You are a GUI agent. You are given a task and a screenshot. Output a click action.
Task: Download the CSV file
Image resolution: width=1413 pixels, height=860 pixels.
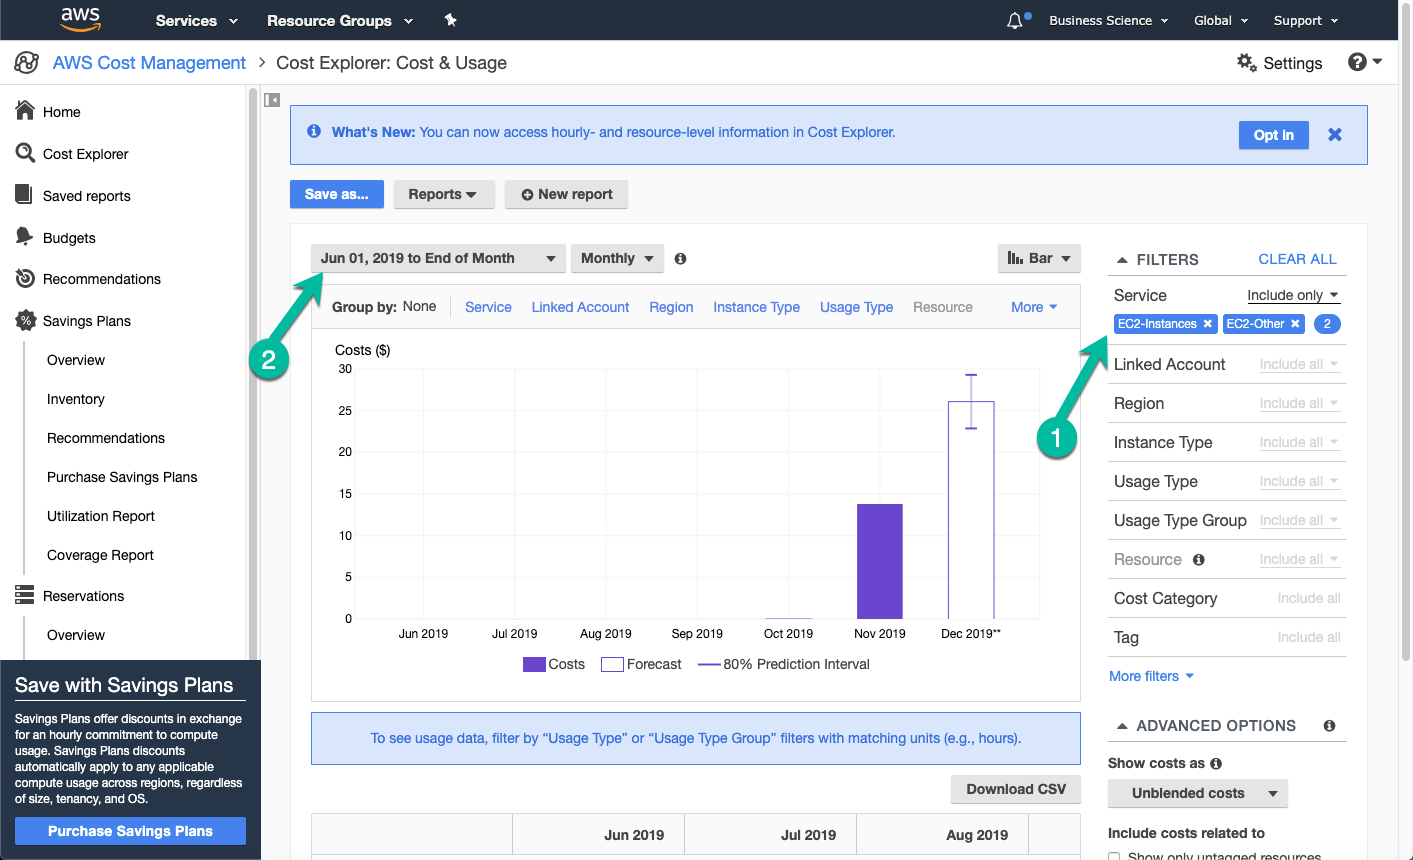pos(1016,789)
